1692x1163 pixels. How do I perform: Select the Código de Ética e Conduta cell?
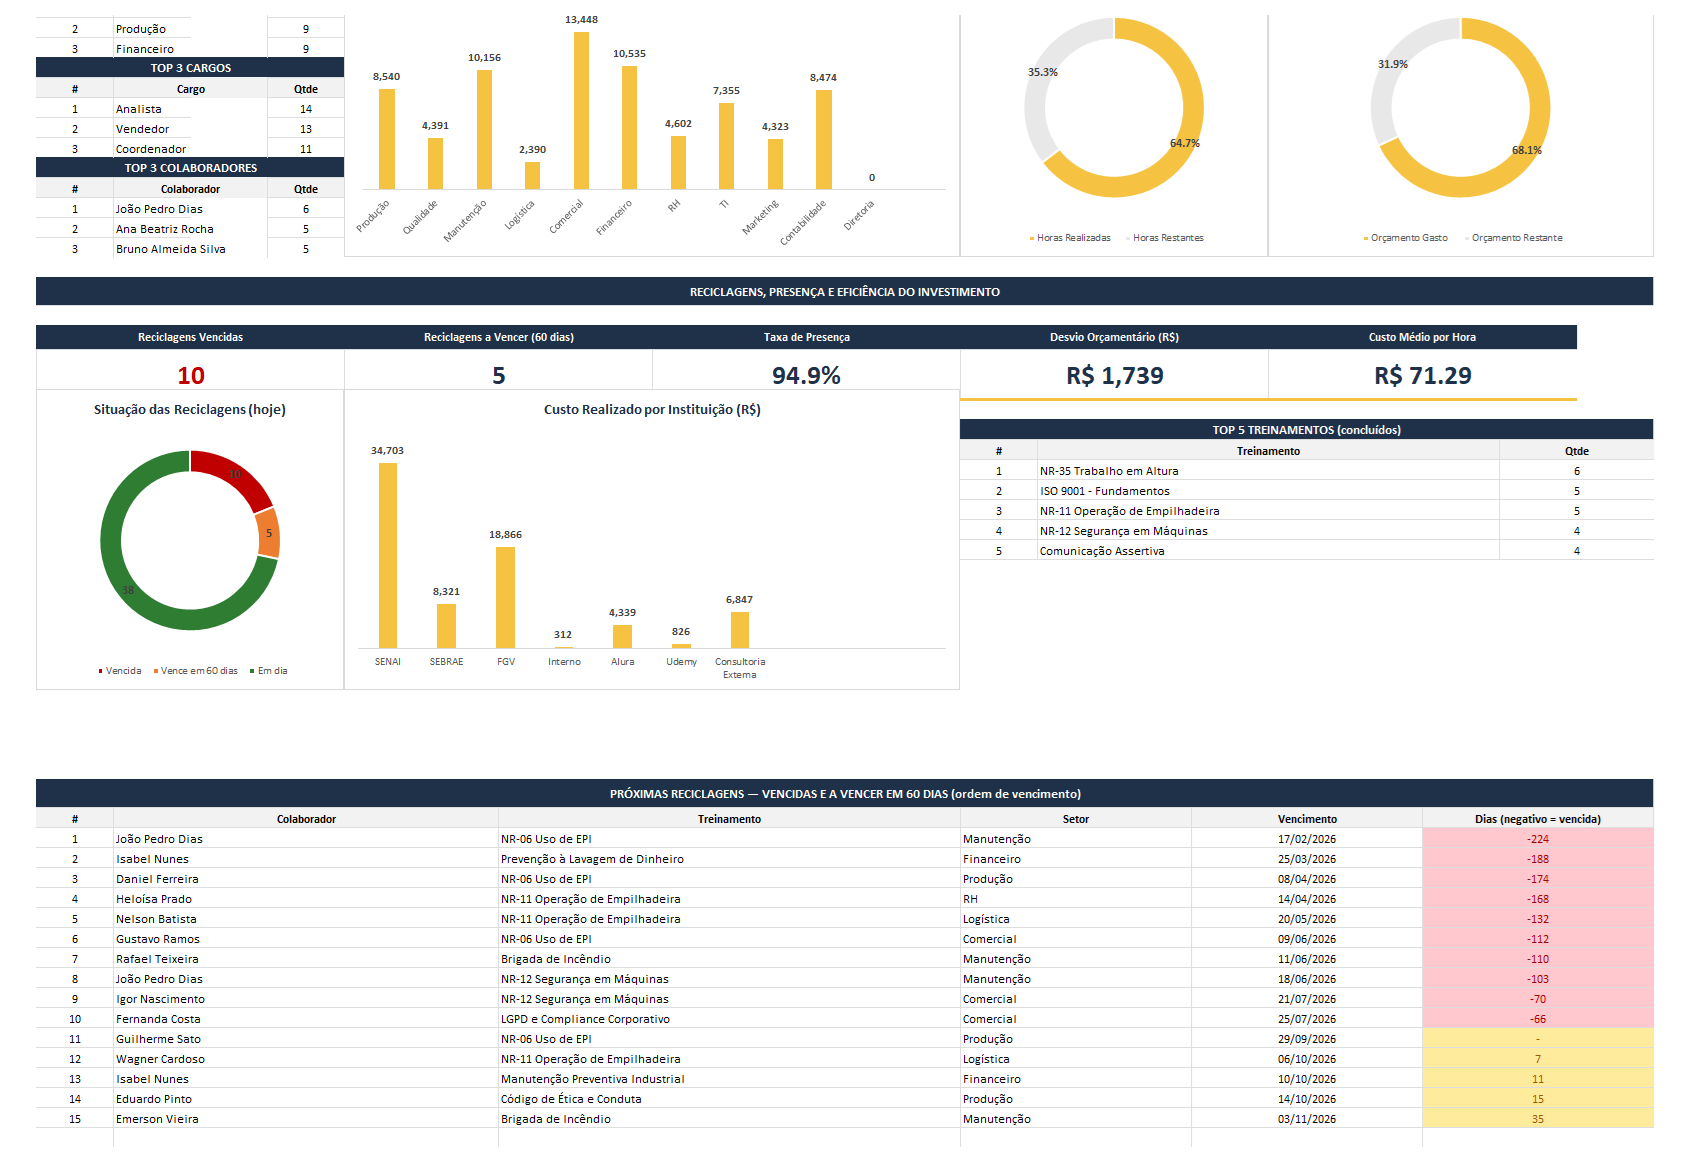[729, 1099]
